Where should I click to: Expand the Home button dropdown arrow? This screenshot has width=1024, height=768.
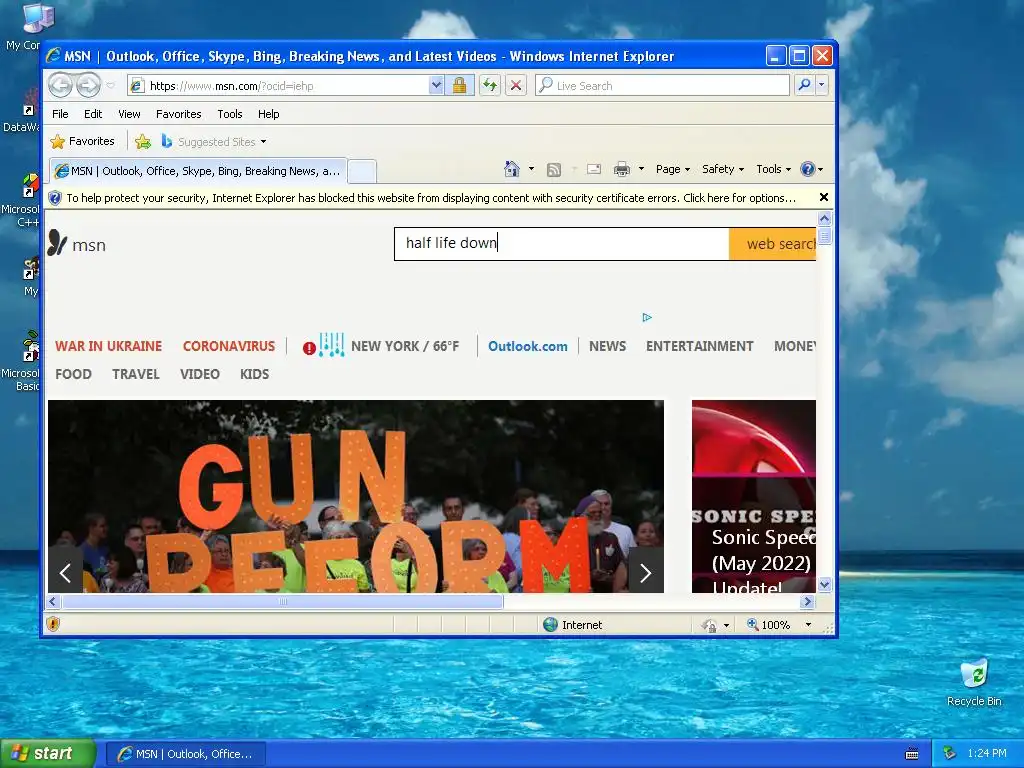click(531, 169)
